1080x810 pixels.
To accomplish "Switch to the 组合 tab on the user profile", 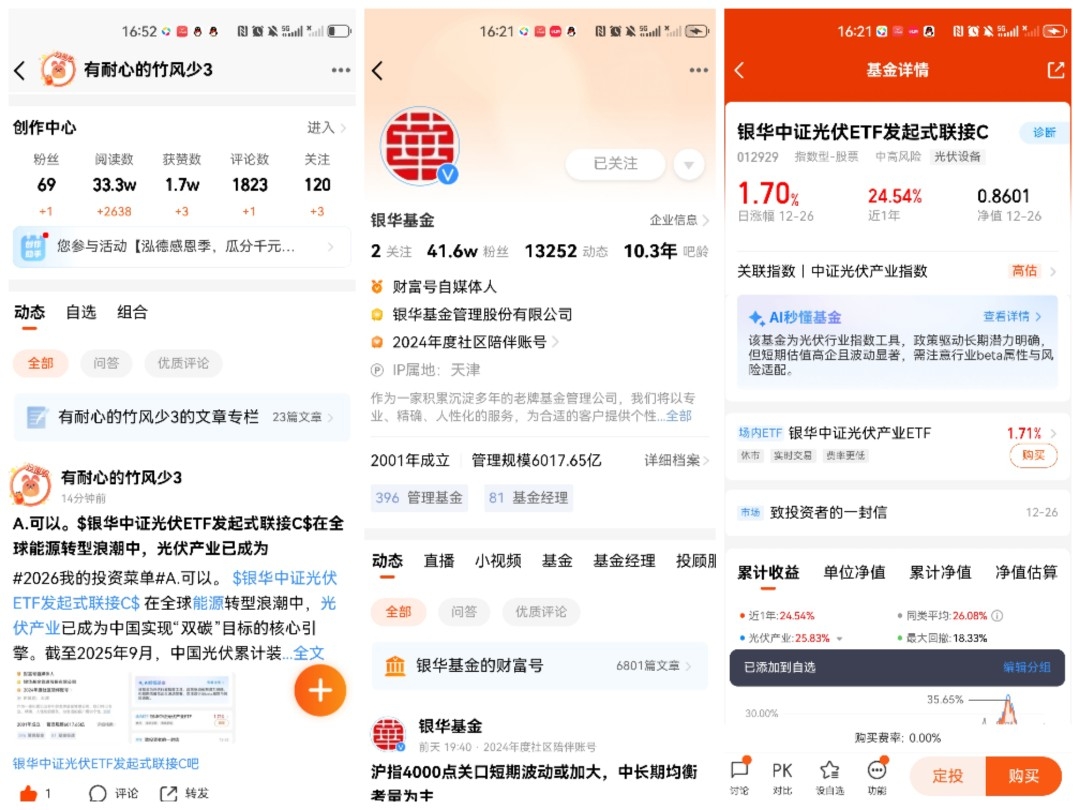I will pos(132,312).
